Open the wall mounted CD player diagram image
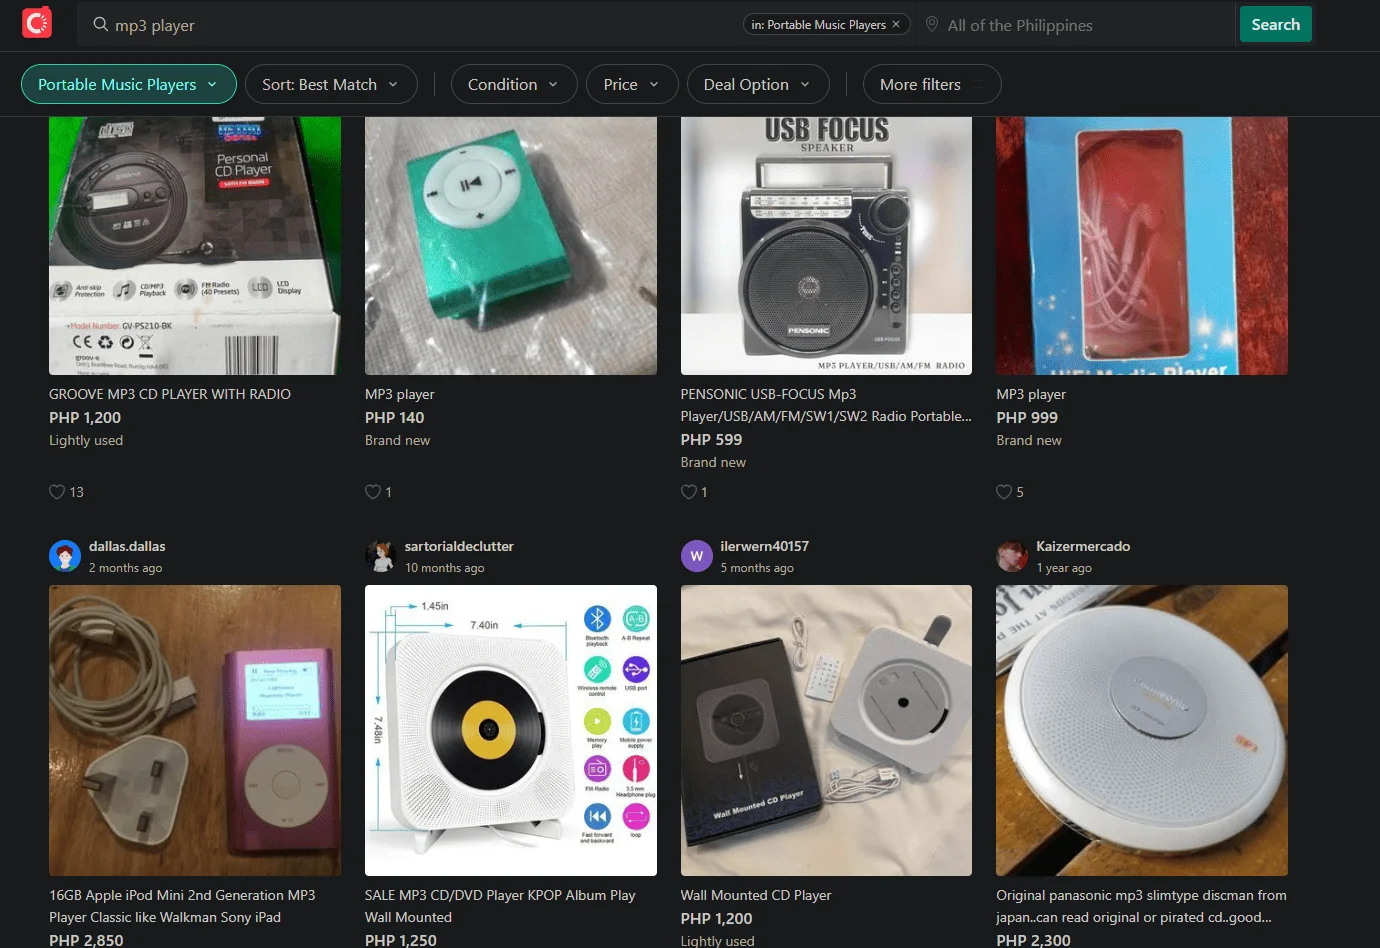 [511, 730]
